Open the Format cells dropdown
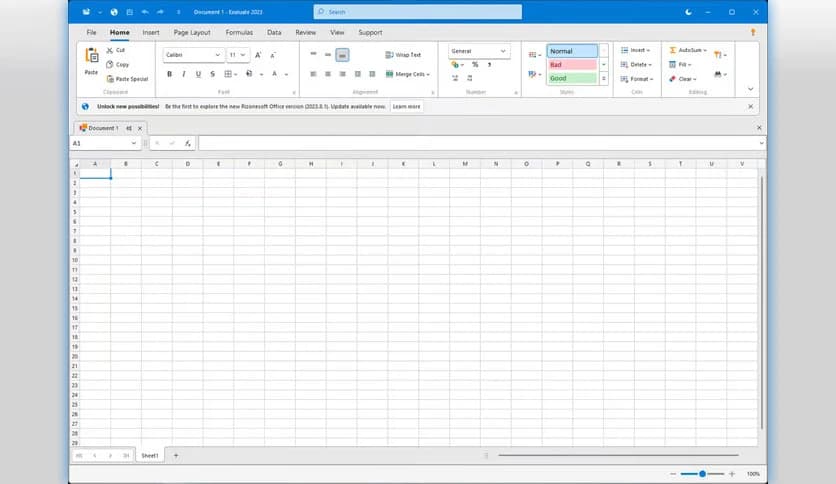Image resolution: width=836 pixels, height=484 pixels. coord(637,79)
